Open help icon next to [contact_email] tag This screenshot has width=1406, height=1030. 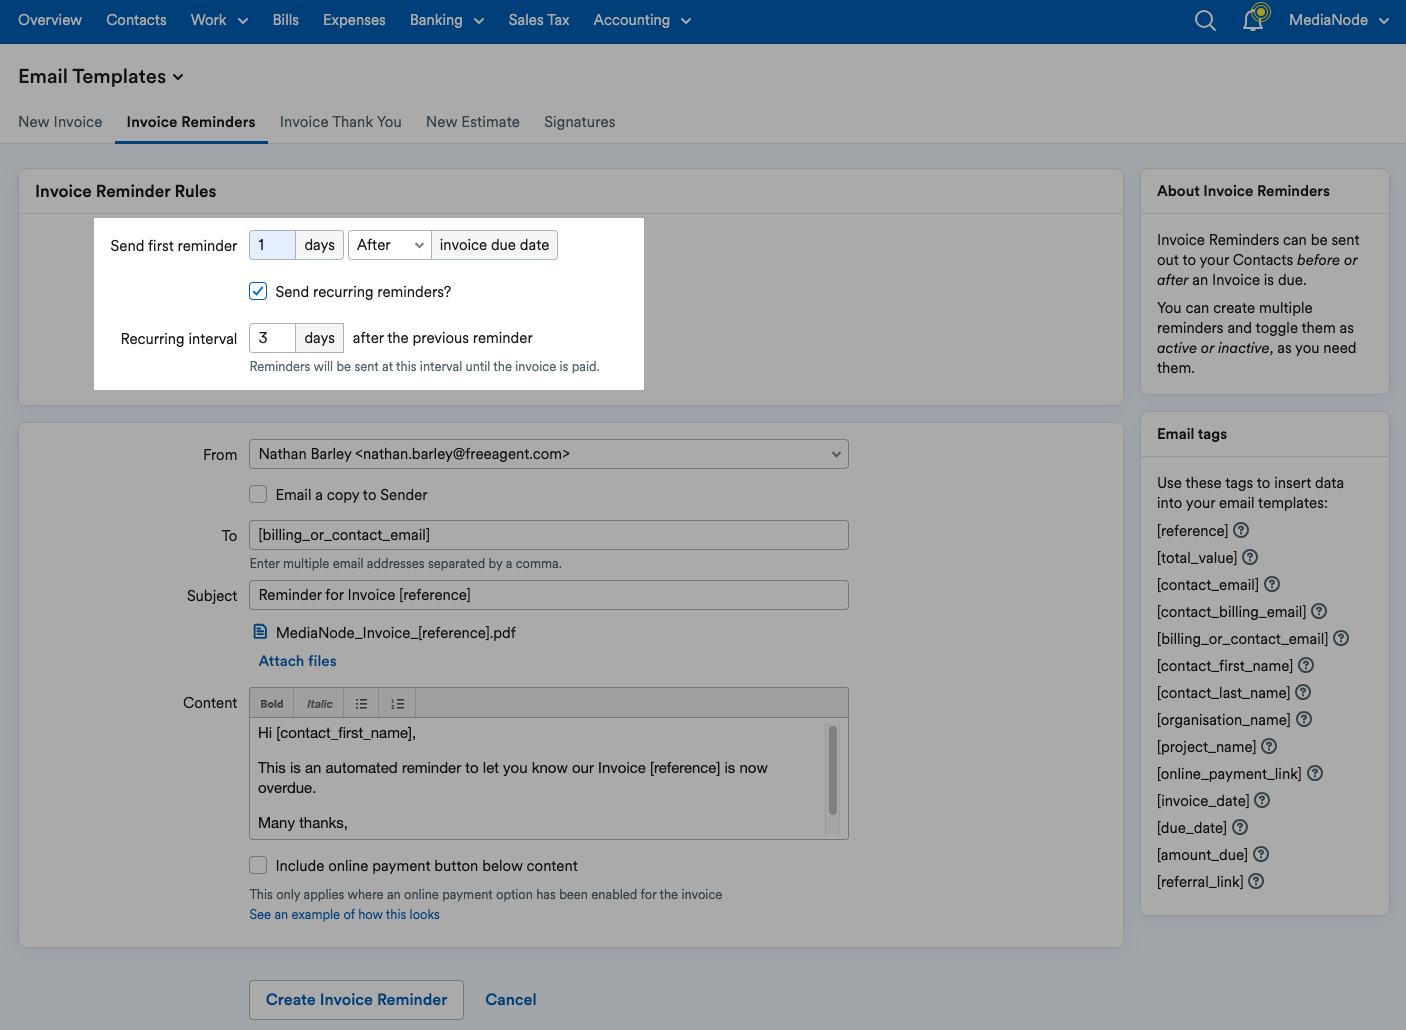[x=1272, y=584]
